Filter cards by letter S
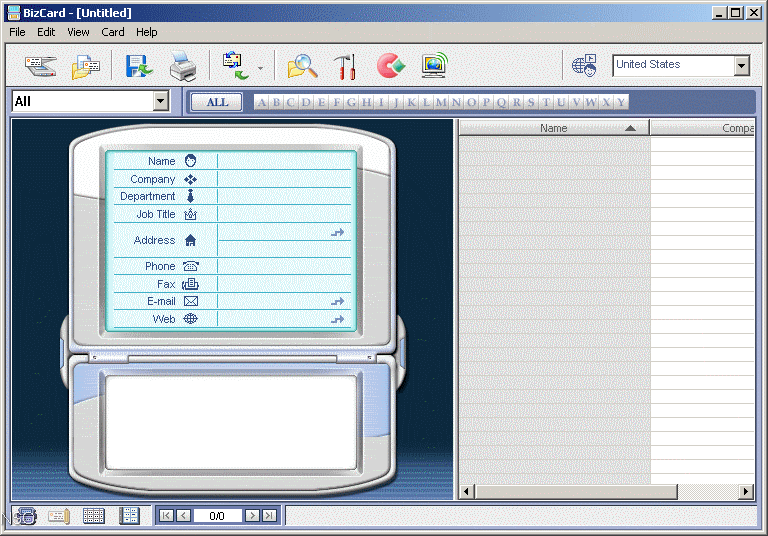Viewport: 768px width, 536px height. [531, 102]
